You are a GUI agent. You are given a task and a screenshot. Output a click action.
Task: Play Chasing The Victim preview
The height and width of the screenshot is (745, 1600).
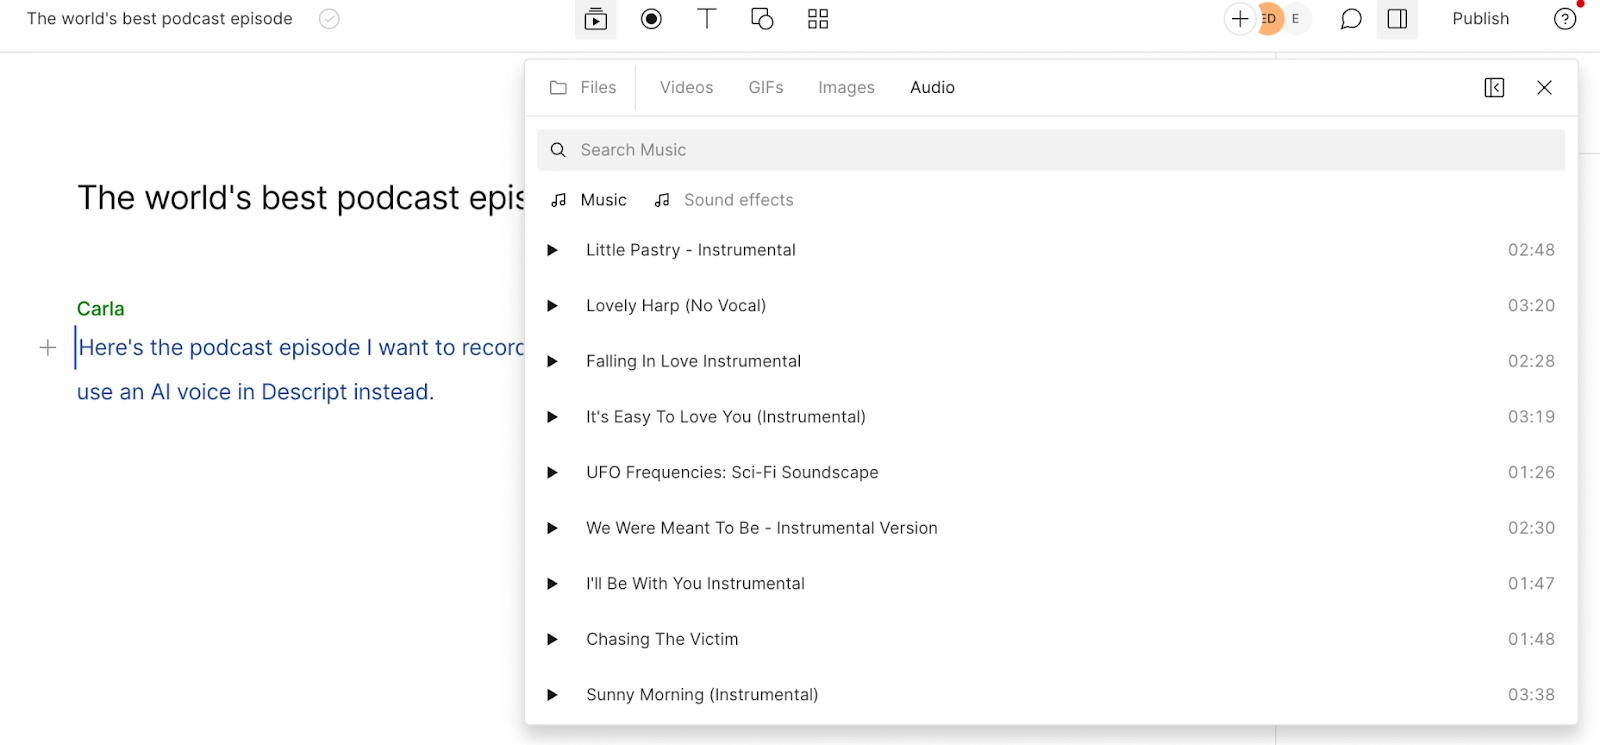pyautogui.click(x=552, y=639)
